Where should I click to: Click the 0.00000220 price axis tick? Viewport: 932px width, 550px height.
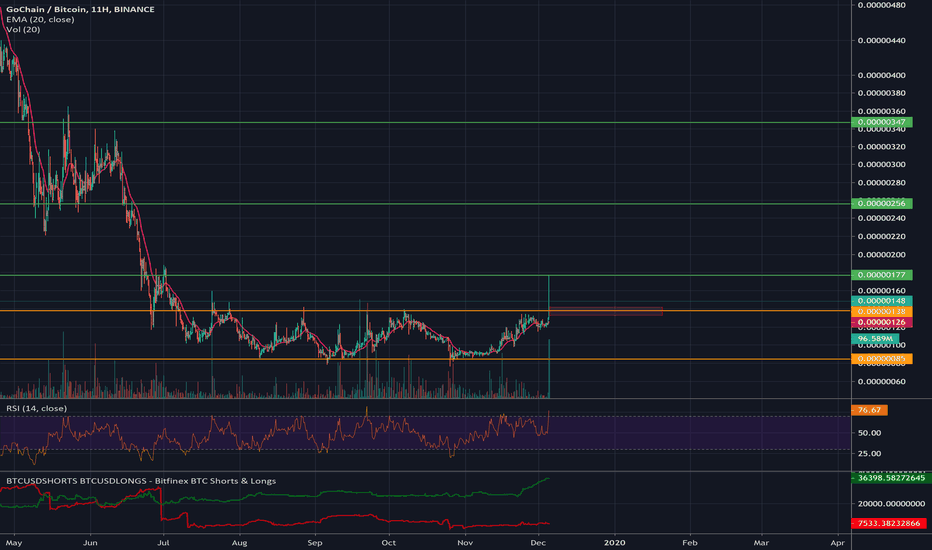tap(881, 236)
